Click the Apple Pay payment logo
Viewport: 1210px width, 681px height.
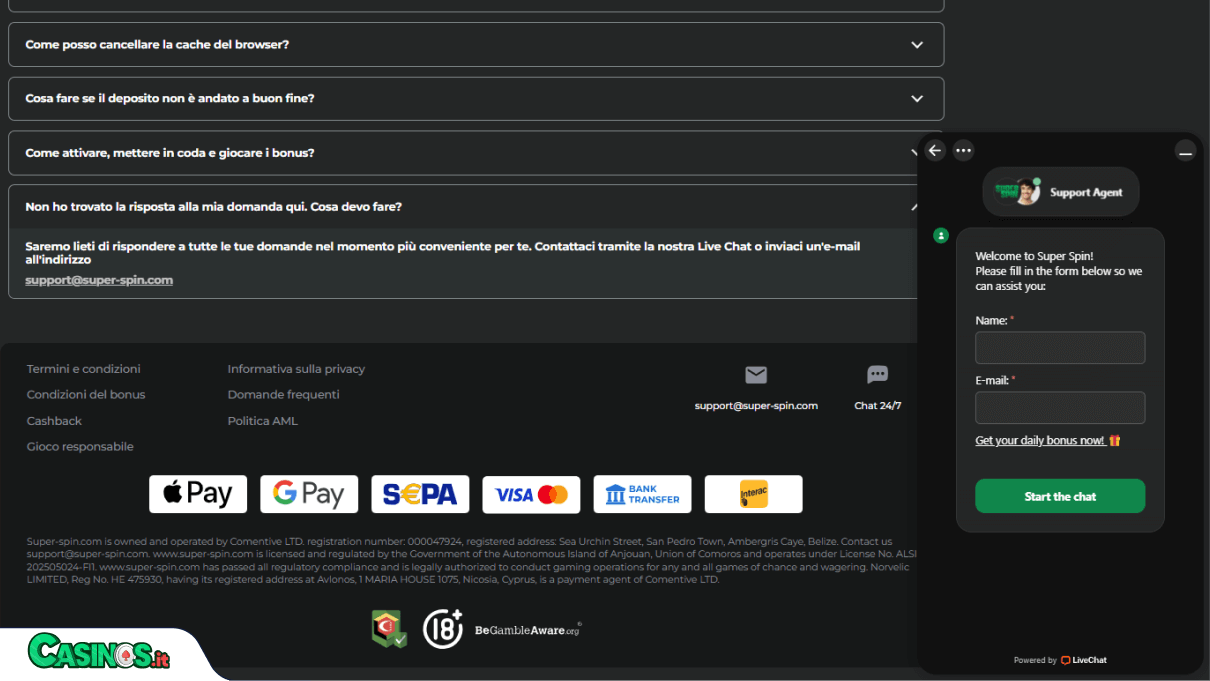[198, 494]
